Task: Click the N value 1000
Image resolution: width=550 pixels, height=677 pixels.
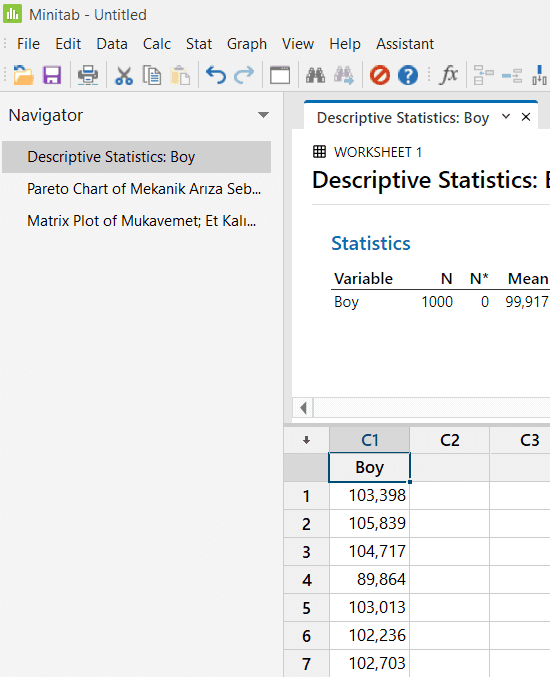Action: coord(437,301)
